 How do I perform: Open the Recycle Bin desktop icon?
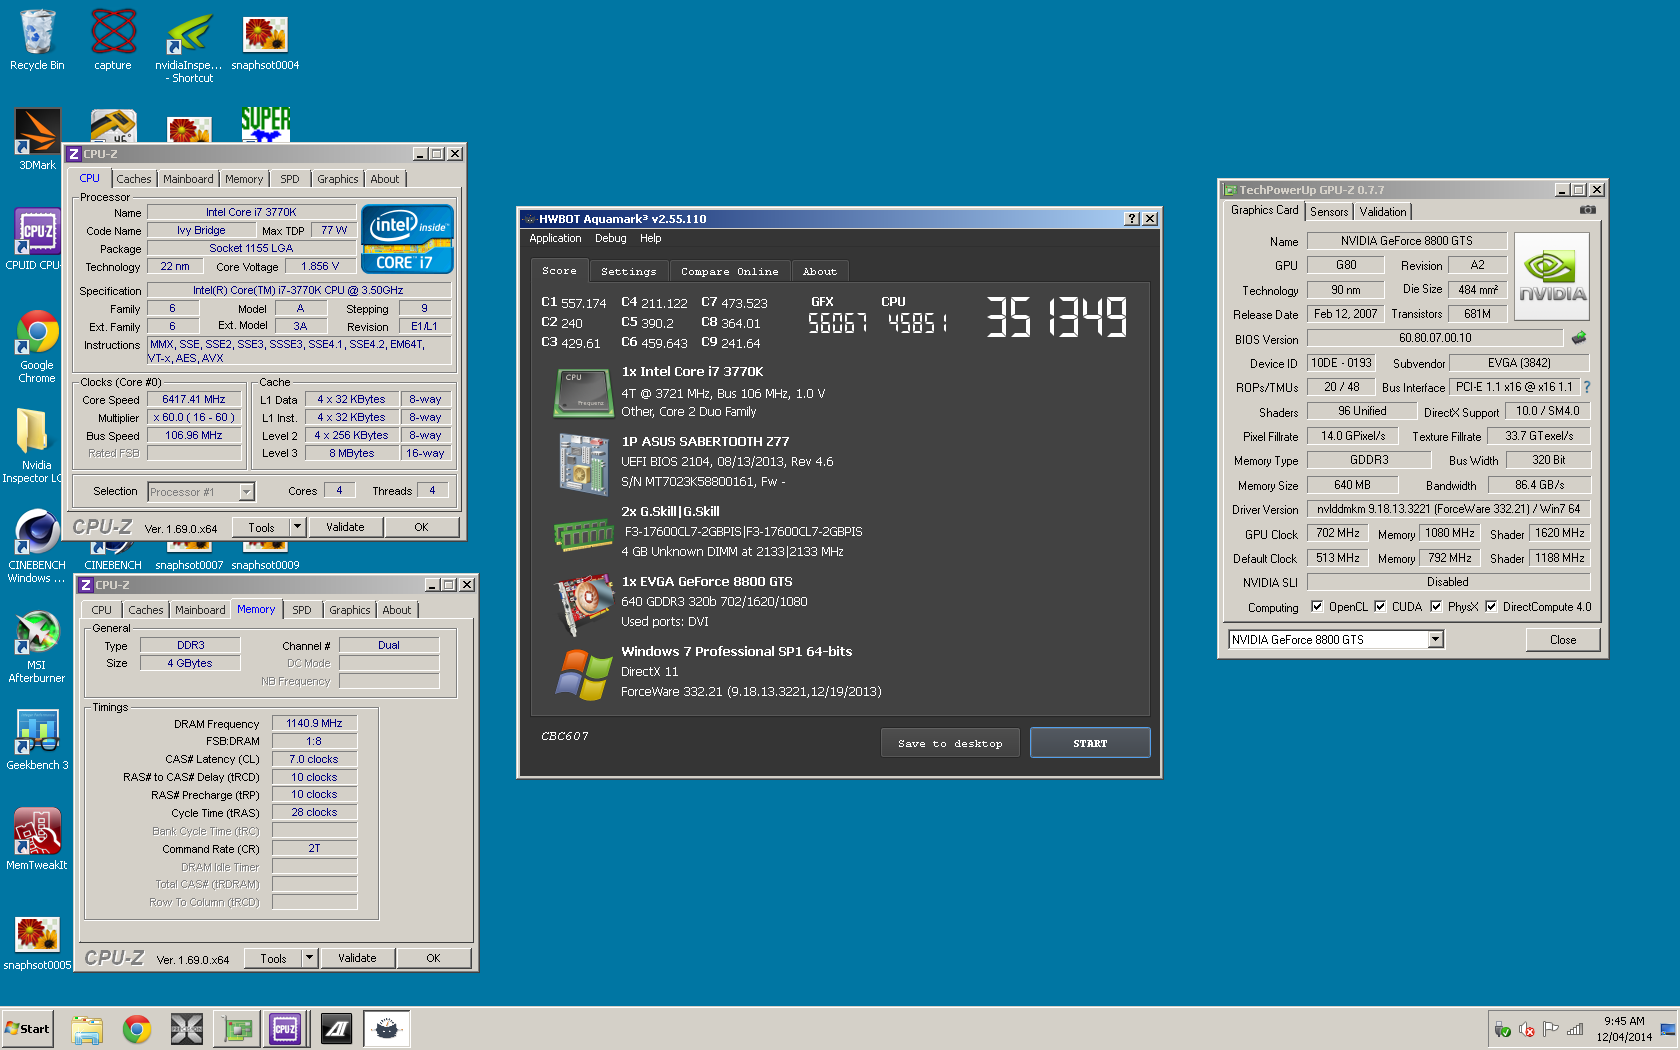(37, 40)
